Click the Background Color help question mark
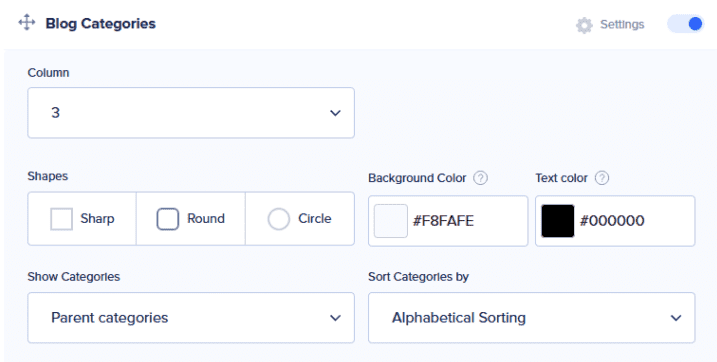This screenshot has width=717, height=362. 480,178
